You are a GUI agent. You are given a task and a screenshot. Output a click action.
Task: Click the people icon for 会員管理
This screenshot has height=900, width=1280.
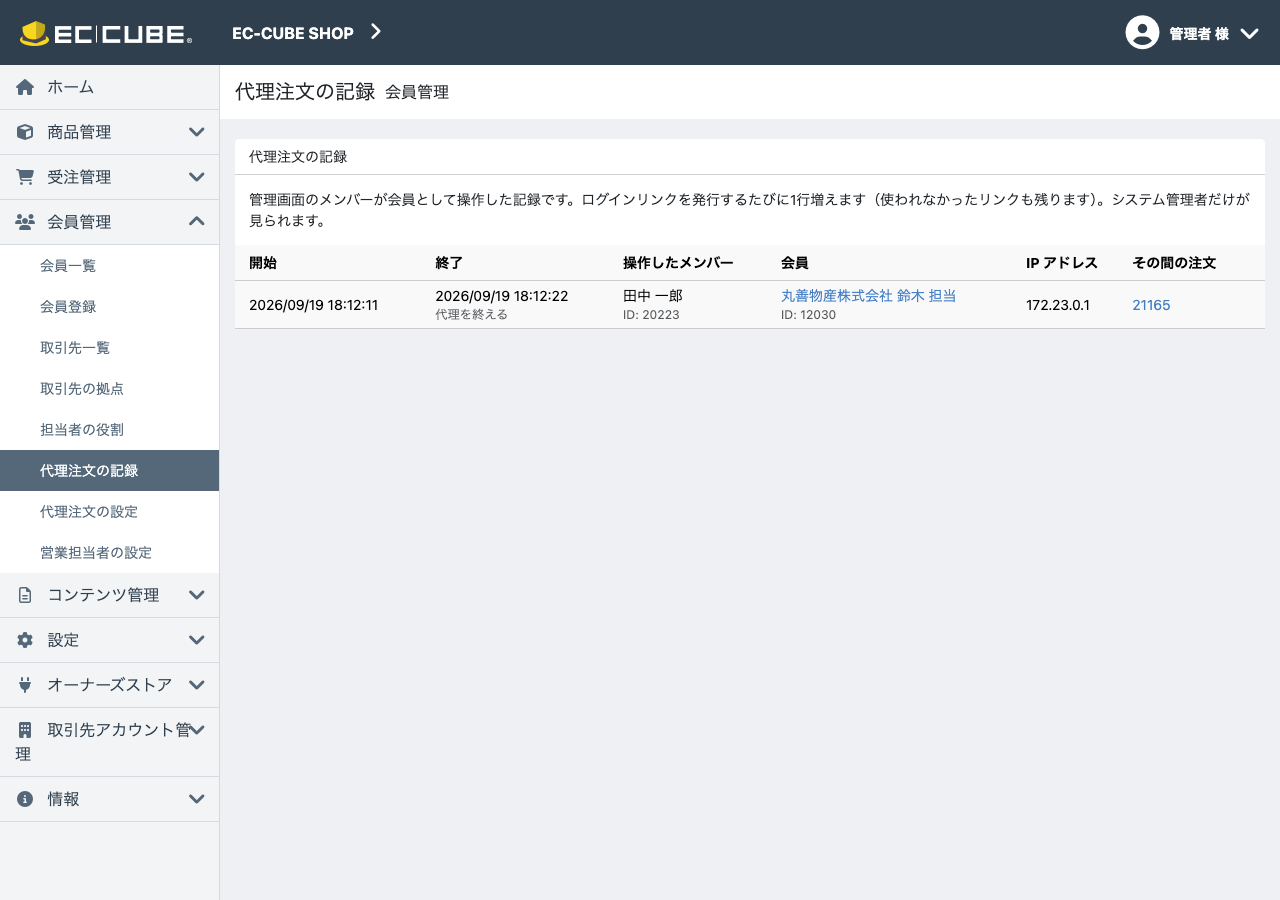tap(25, 222)
